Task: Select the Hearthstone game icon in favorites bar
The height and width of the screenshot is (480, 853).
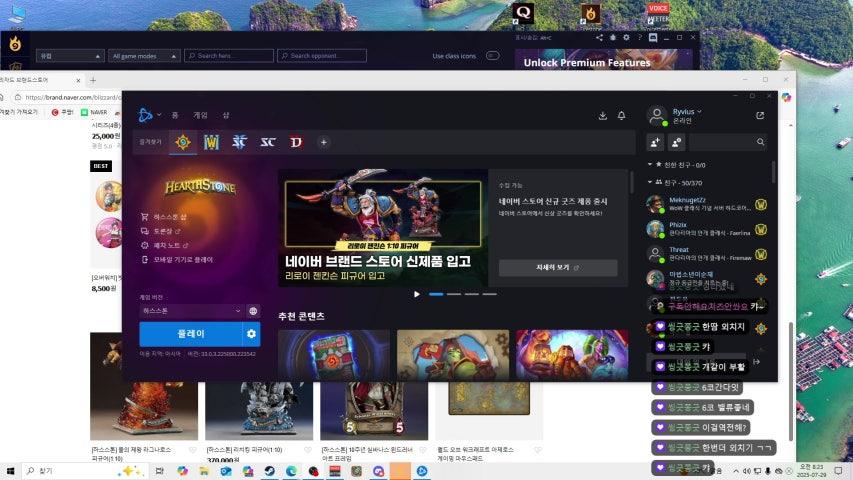Action: tap(183, 143)
